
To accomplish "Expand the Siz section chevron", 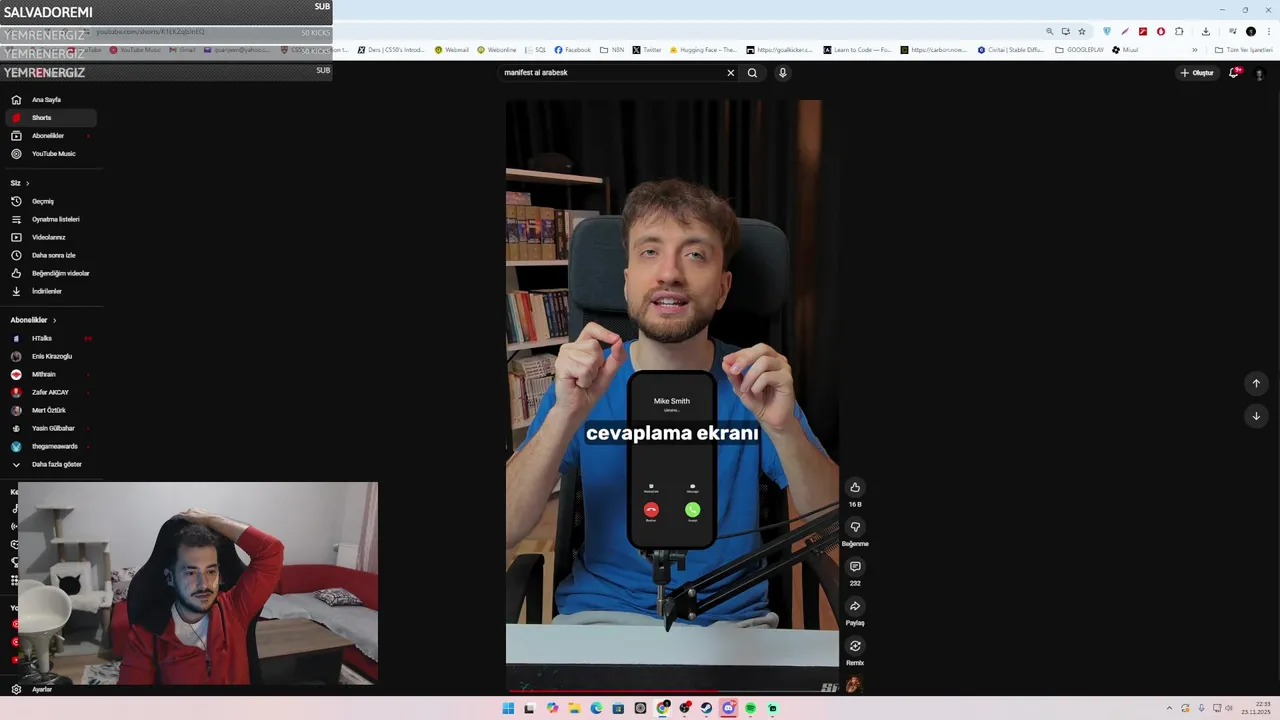I will (27, 183).
